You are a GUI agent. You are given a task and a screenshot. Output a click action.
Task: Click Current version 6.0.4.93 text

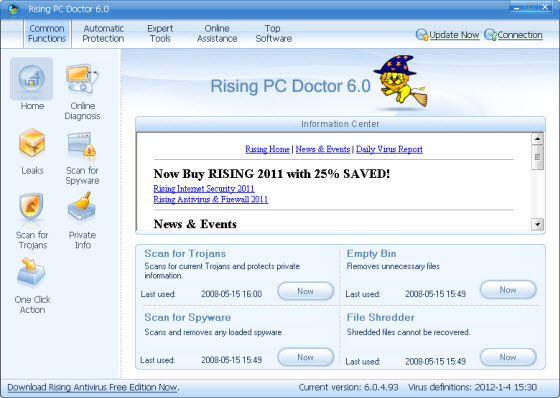coord(348,387)
